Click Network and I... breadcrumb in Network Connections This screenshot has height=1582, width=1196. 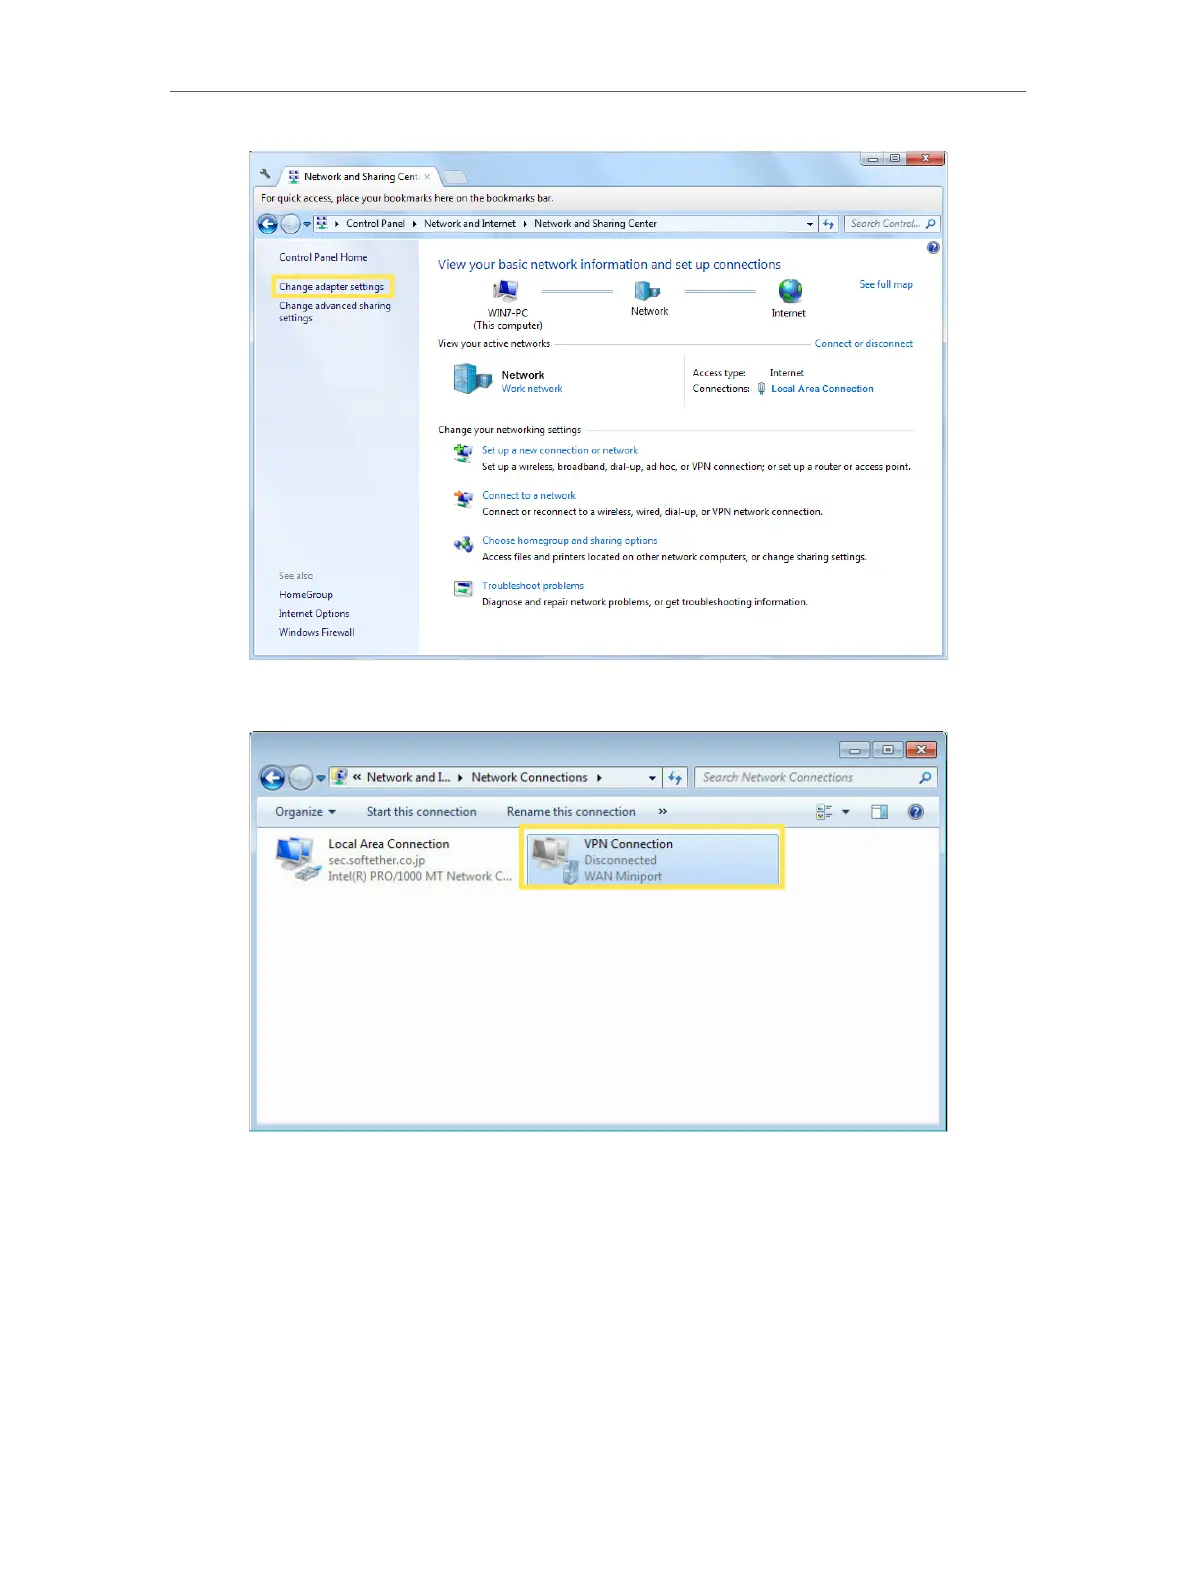[x=408, y=778]
